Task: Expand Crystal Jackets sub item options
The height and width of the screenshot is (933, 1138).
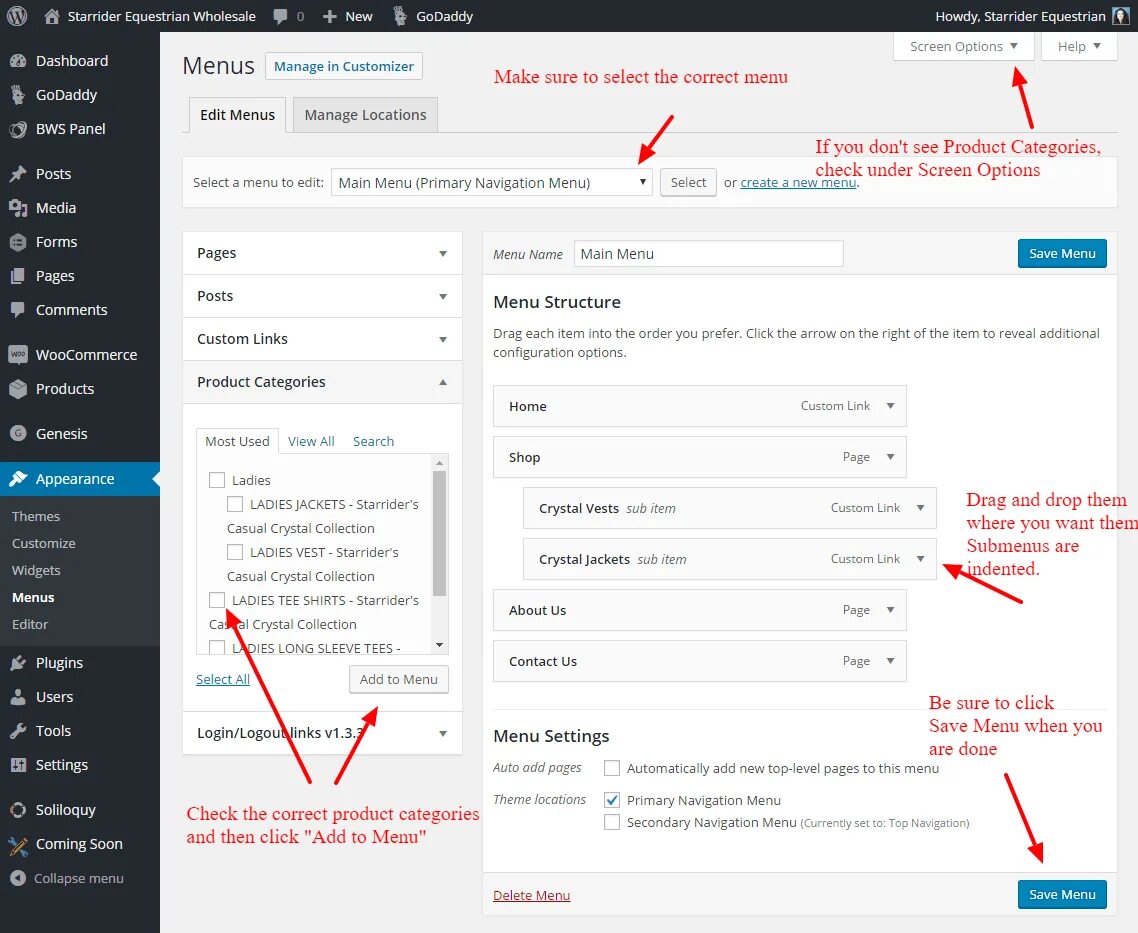Action: (x=920, y=559)
